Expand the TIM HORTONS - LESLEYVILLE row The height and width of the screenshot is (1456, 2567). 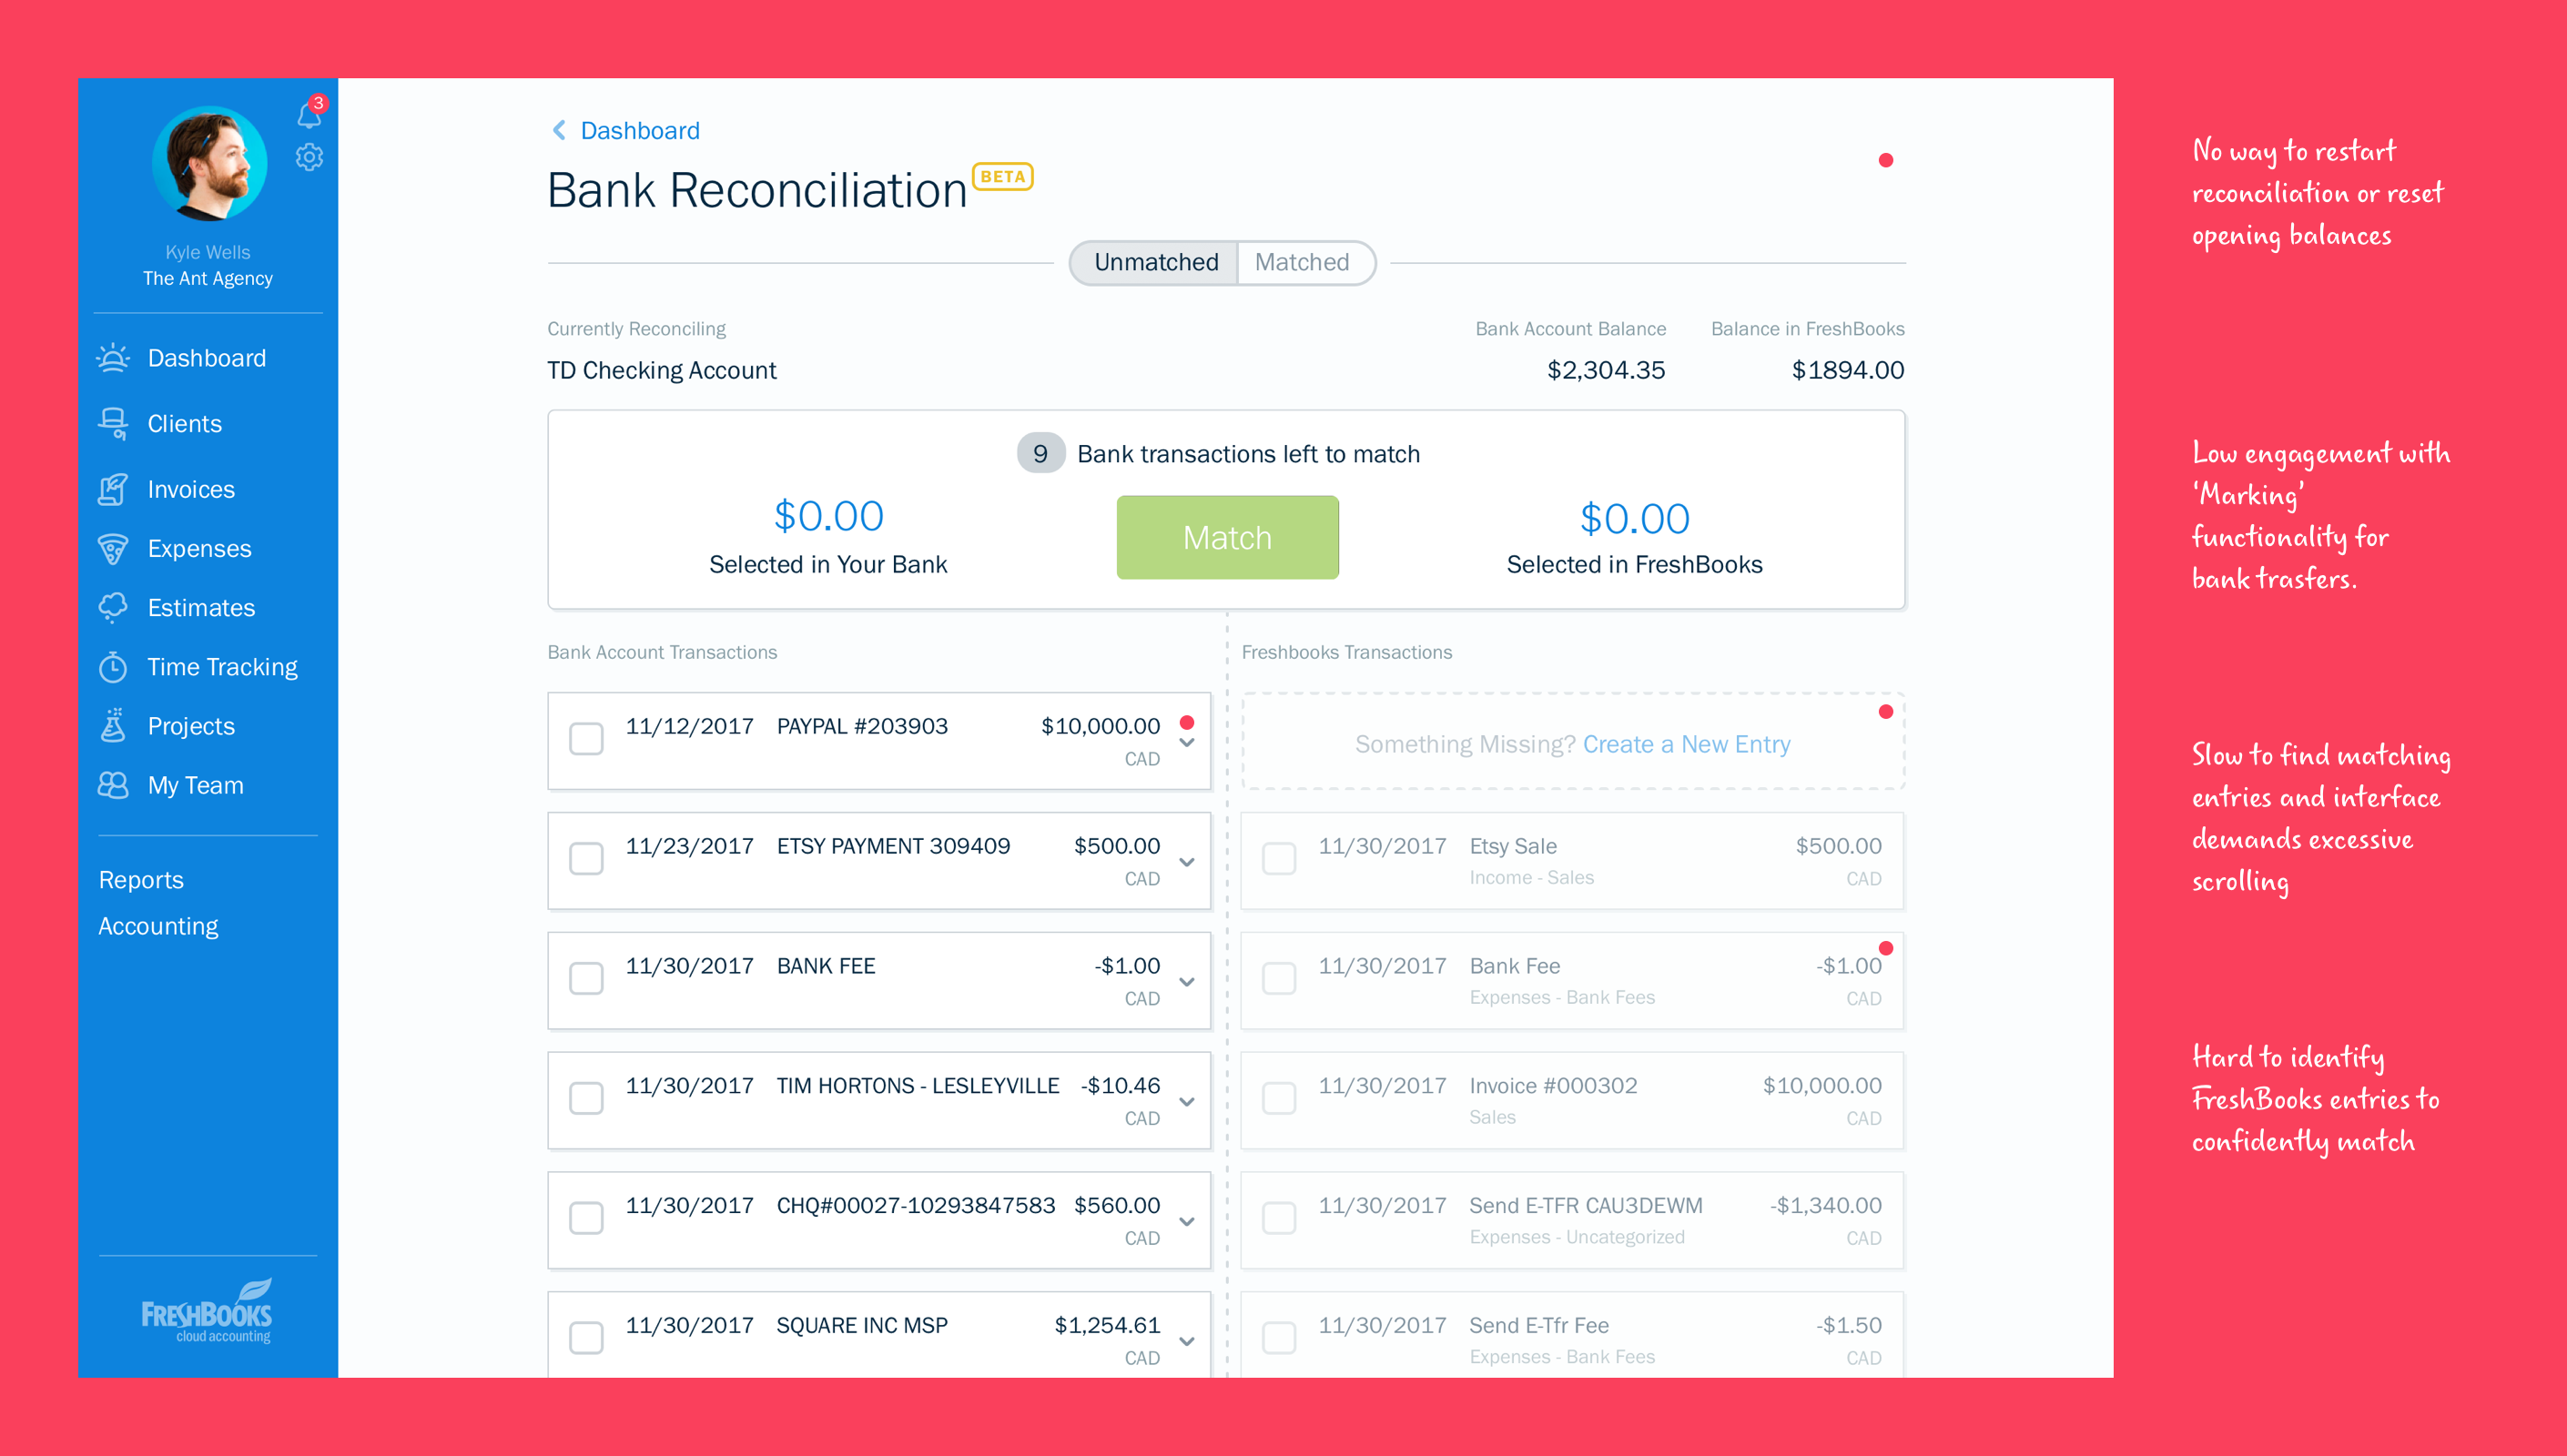pos(1187,1099)
